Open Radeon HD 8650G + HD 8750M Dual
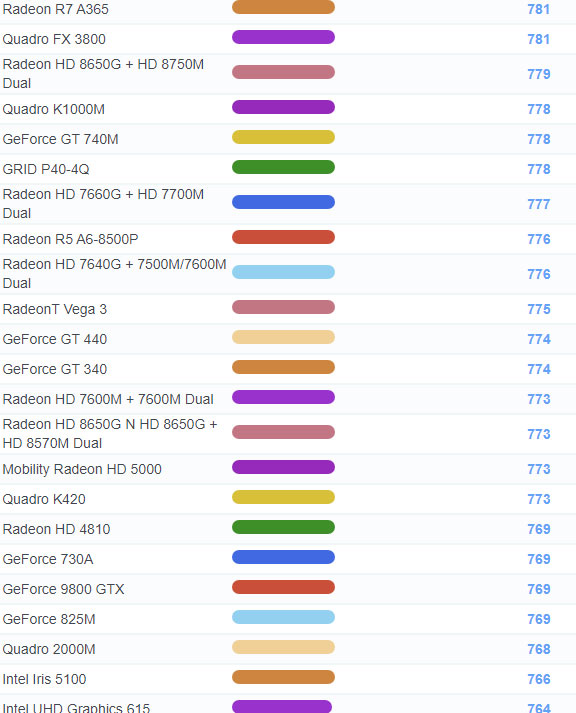 103,74
